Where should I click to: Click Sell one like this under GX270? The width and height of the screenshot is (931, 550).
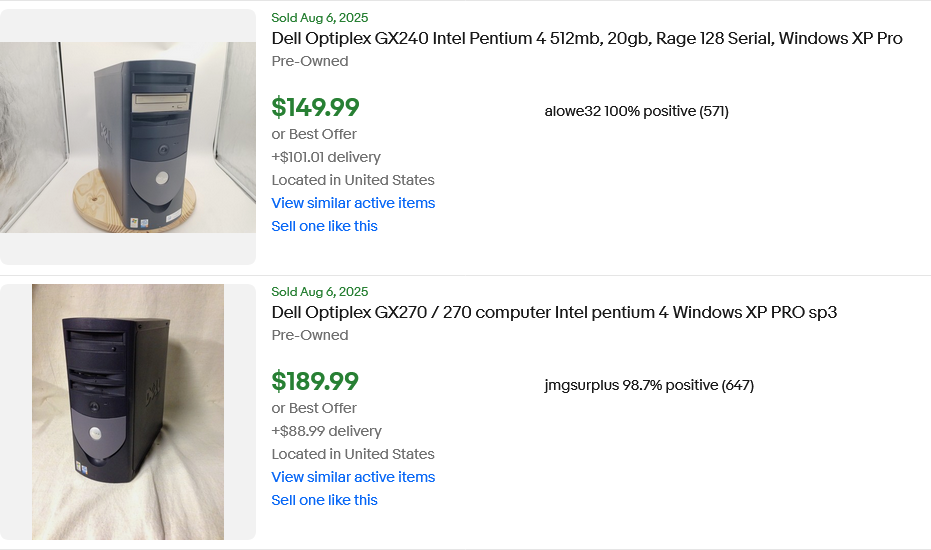coord(324,500)
